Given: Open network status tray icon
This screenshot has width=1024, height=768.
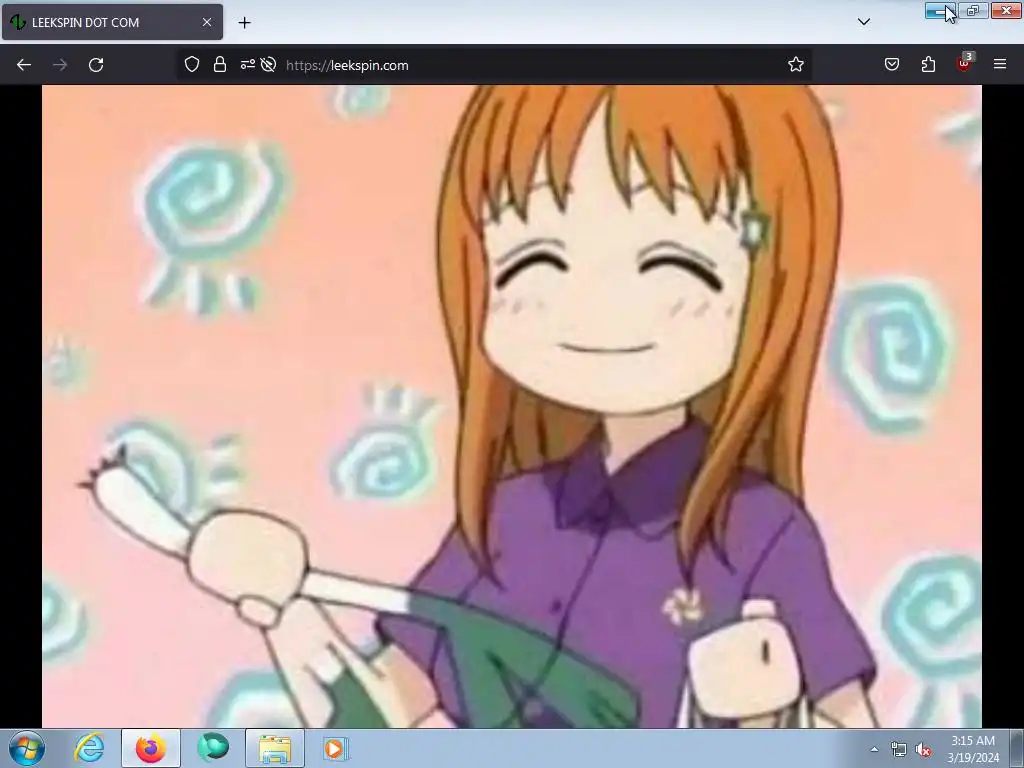Looking at the screenshot, I should click(x=899, y=750).
